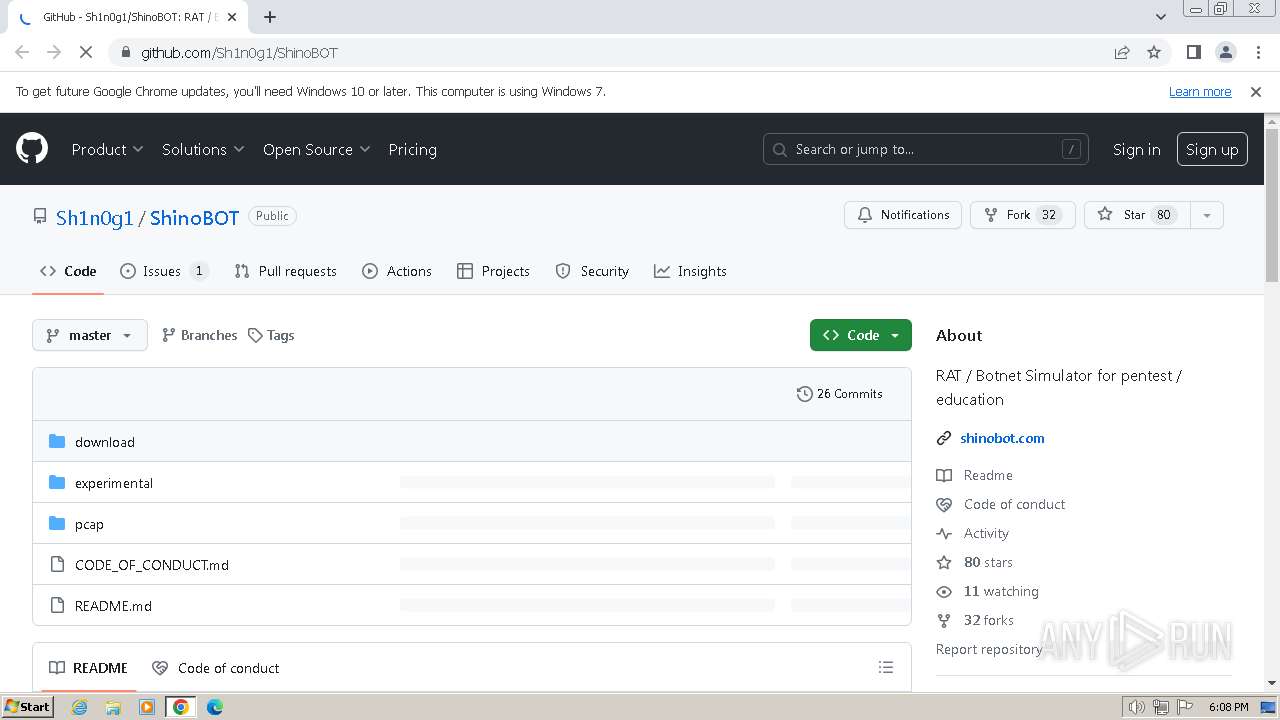The height and width of the screenshot is (720, 1280).
Task: Open the README outline list icon
Action: point(886,667)
